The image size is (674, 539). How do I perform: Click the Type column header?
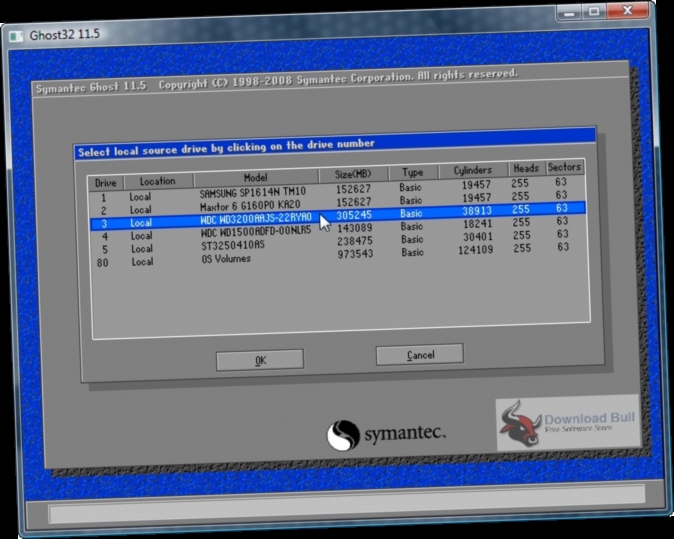(413, 172)
